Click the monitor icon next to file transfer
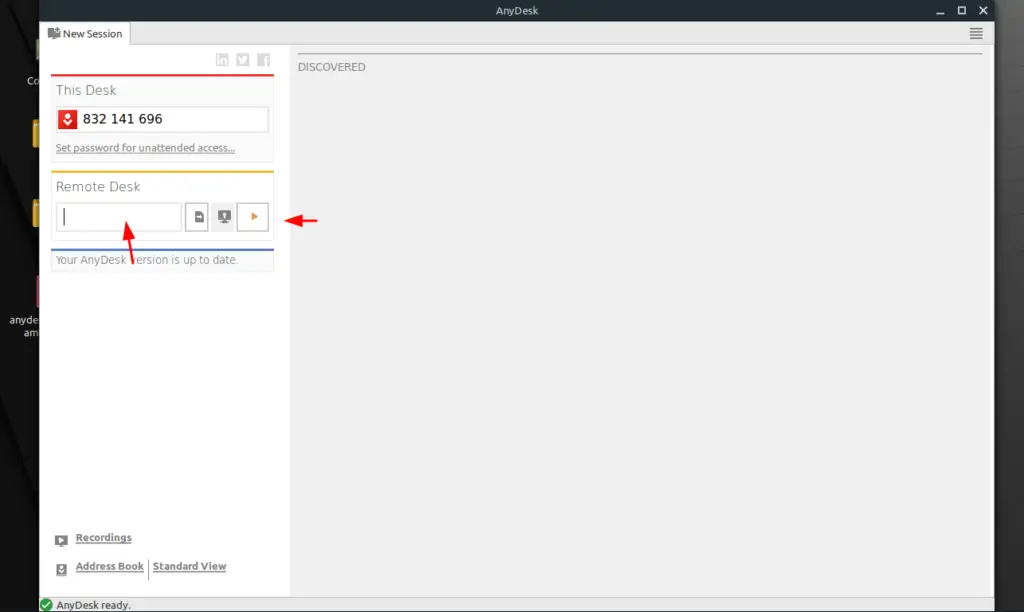The height and width of the screenshot is (612, 1024). point(223,217)
